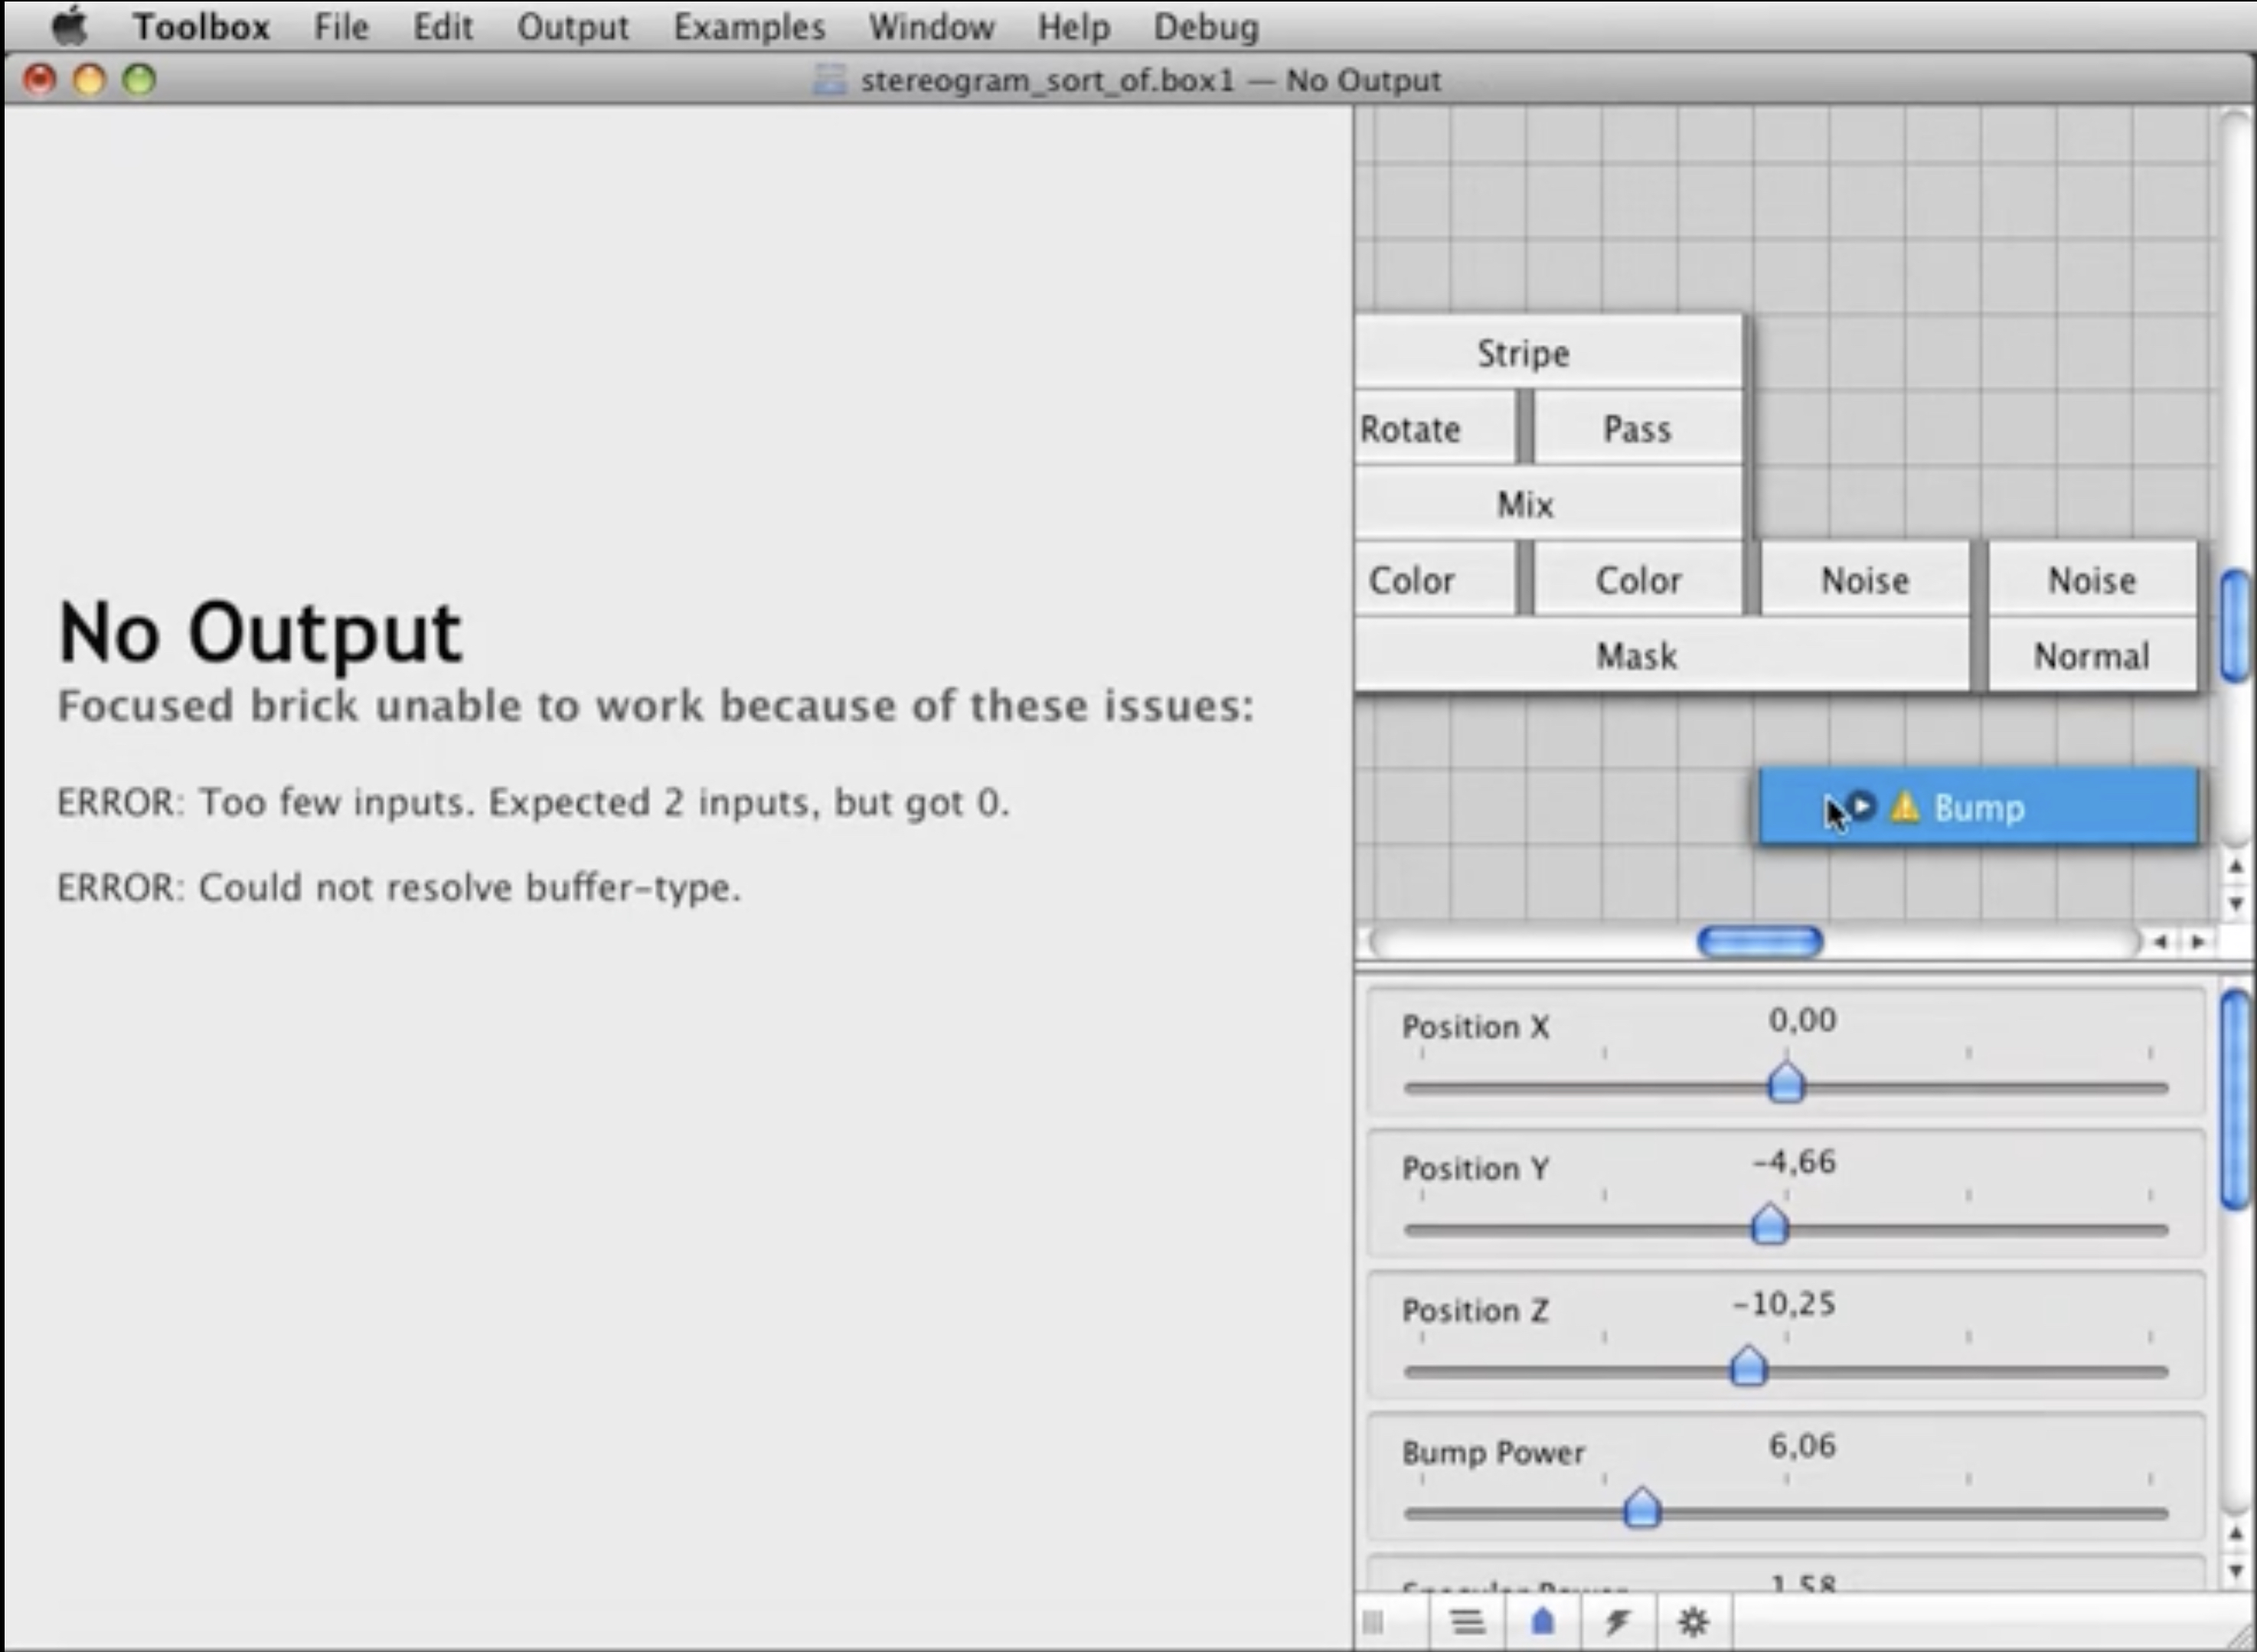Screen dimensions: 2257x1652
Task: Click the document icon in the title bar
Action: coord(829,80)
